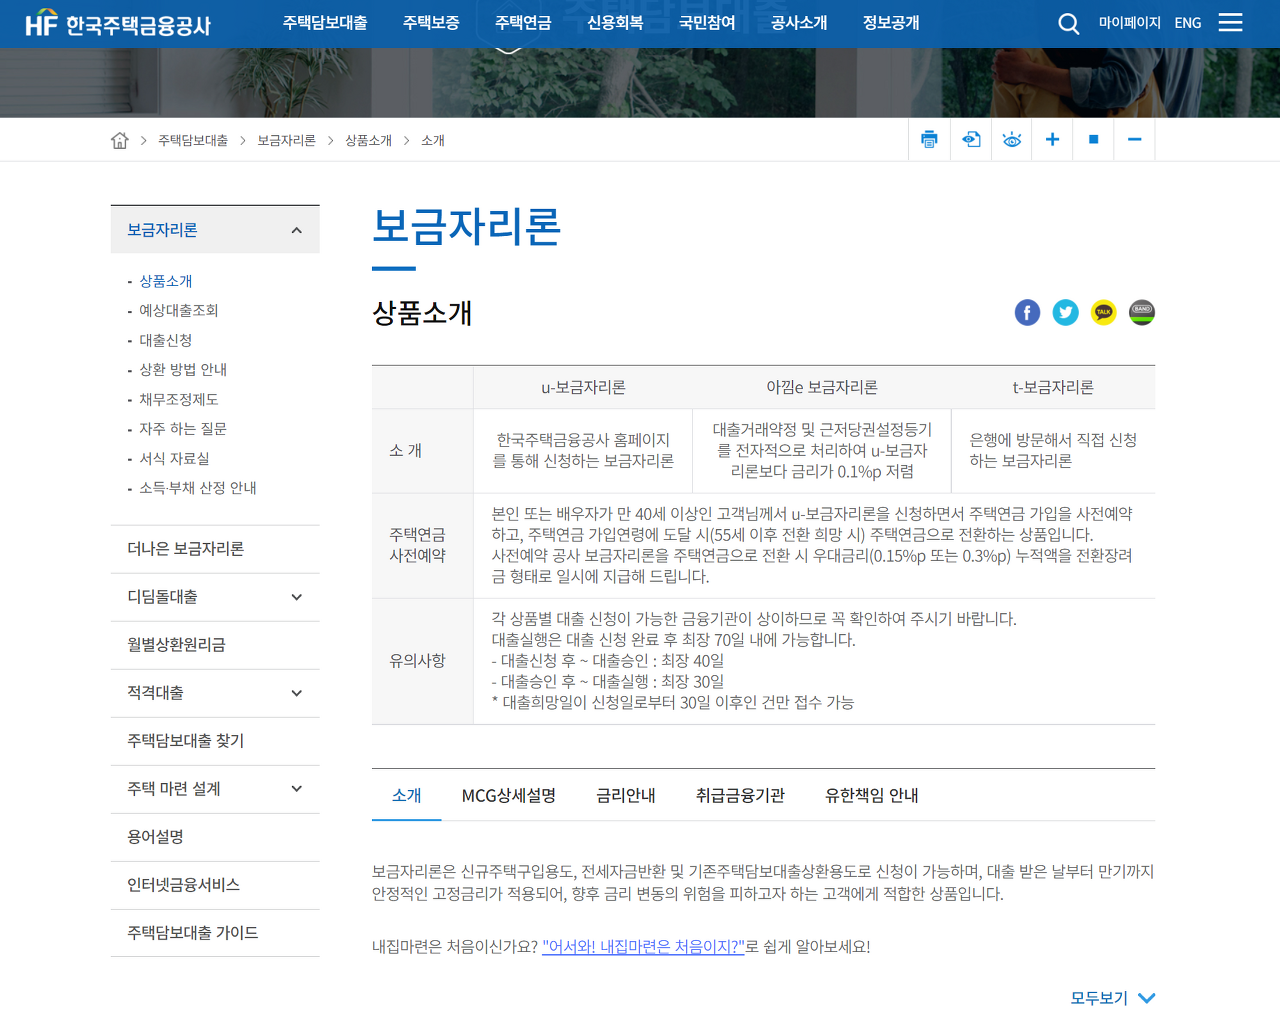Click 소개 in the breadcrumb

433,141
